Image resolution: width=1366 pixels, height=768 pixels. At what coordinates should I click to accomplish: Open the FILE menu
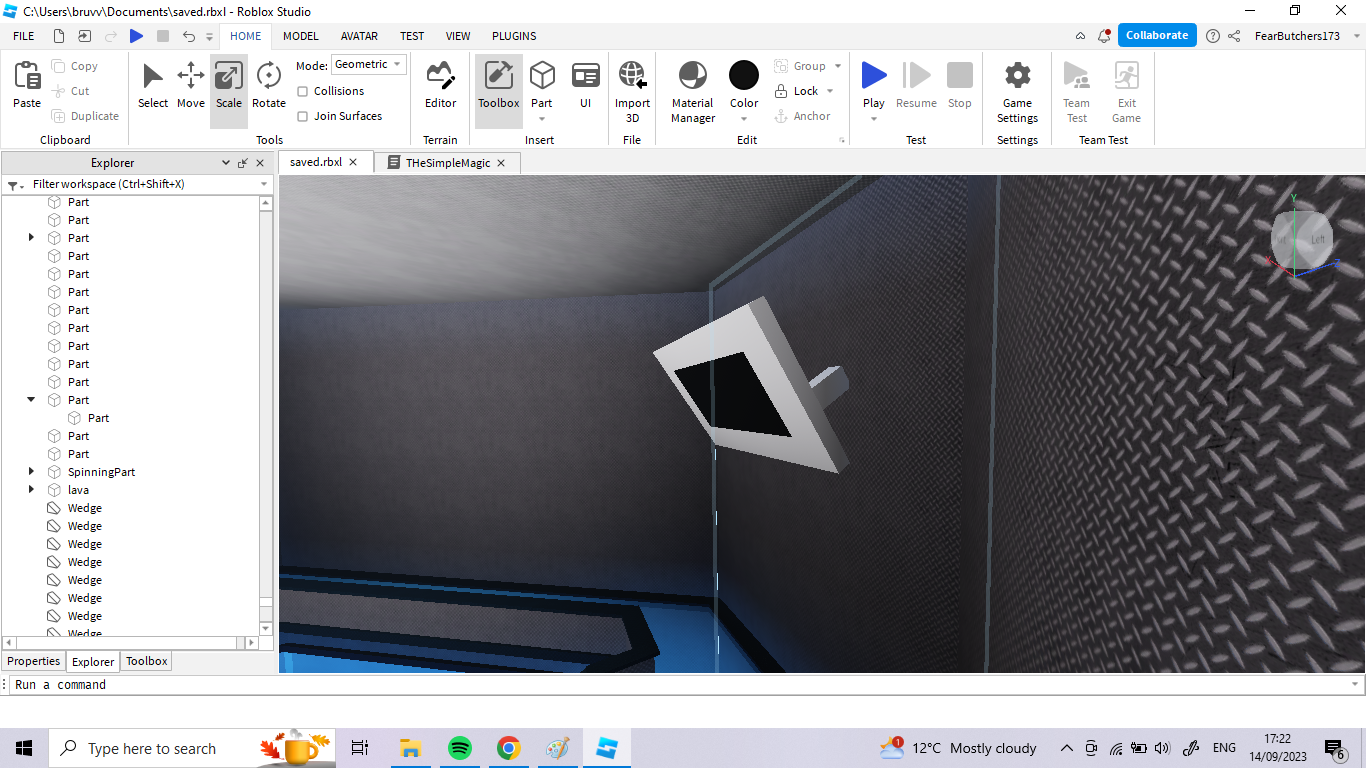point(24,36)
